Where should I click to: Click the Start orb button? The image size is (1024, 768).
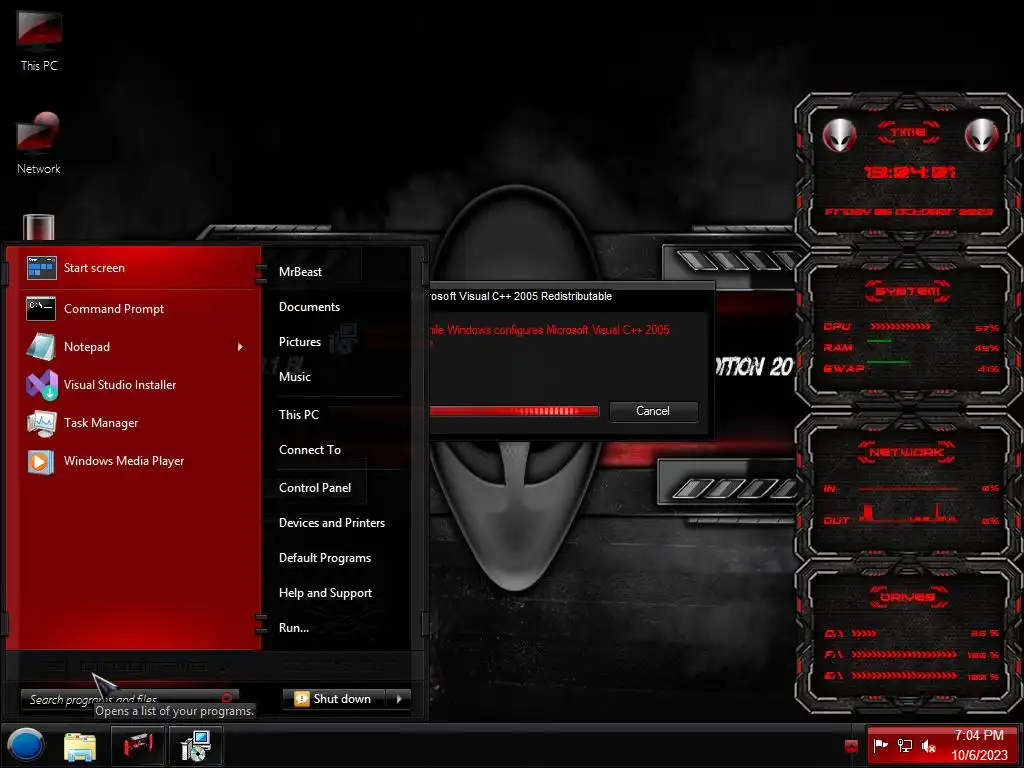(25, 745)
